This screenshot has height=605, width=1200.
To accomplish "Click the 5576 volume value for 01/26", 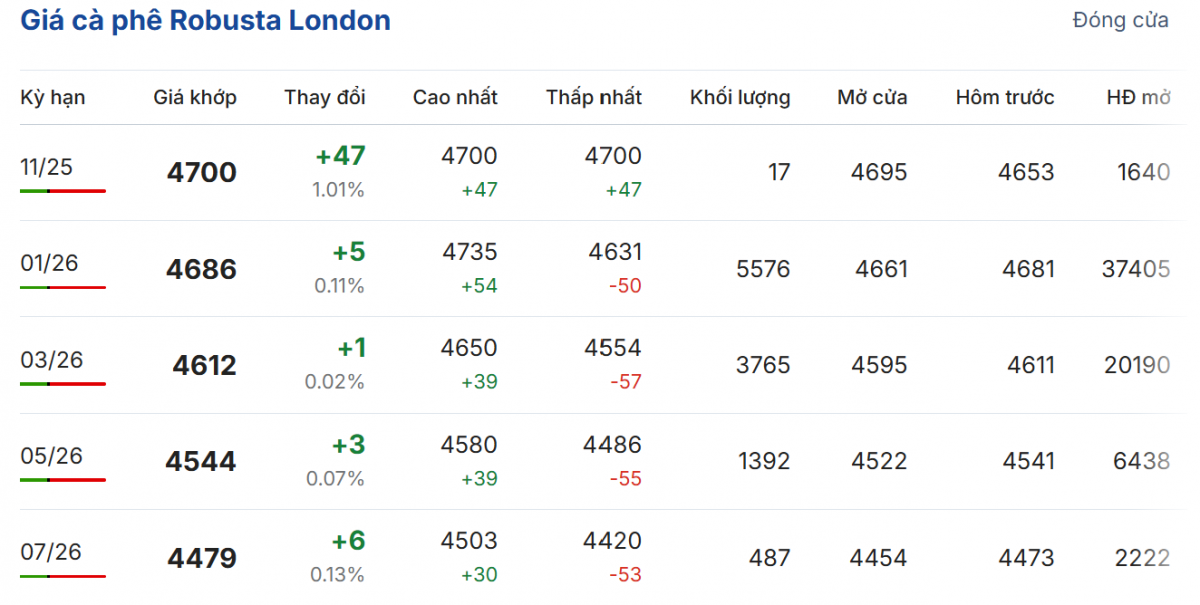I will [763, 269].
